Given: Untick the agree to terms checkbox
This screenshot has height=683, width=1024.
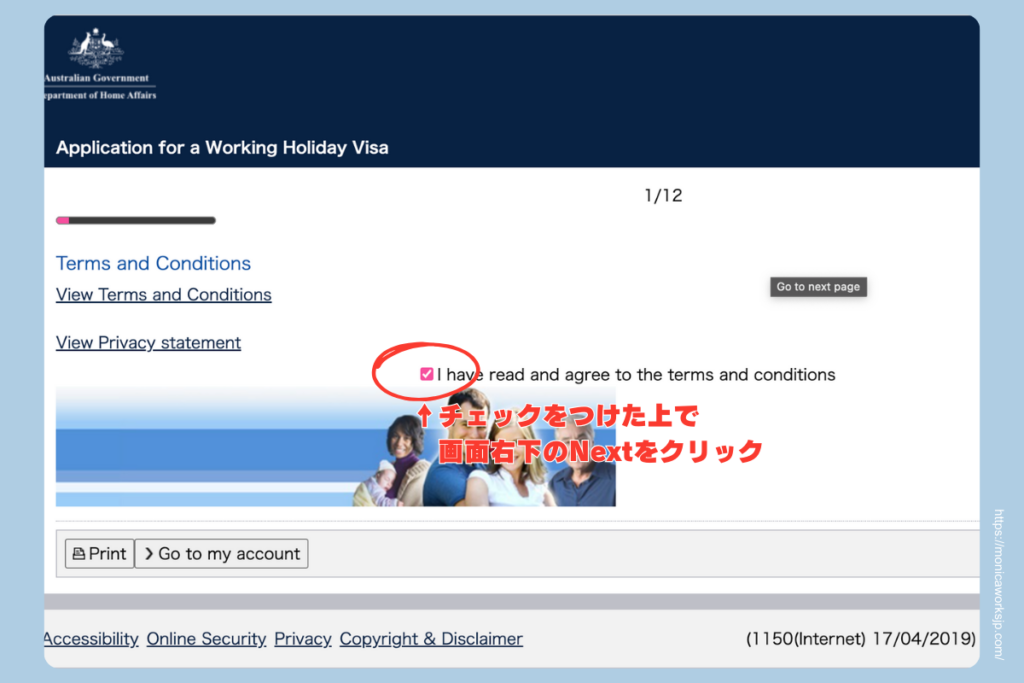Looking at the screenshot, I should click(x=426, y=374).
